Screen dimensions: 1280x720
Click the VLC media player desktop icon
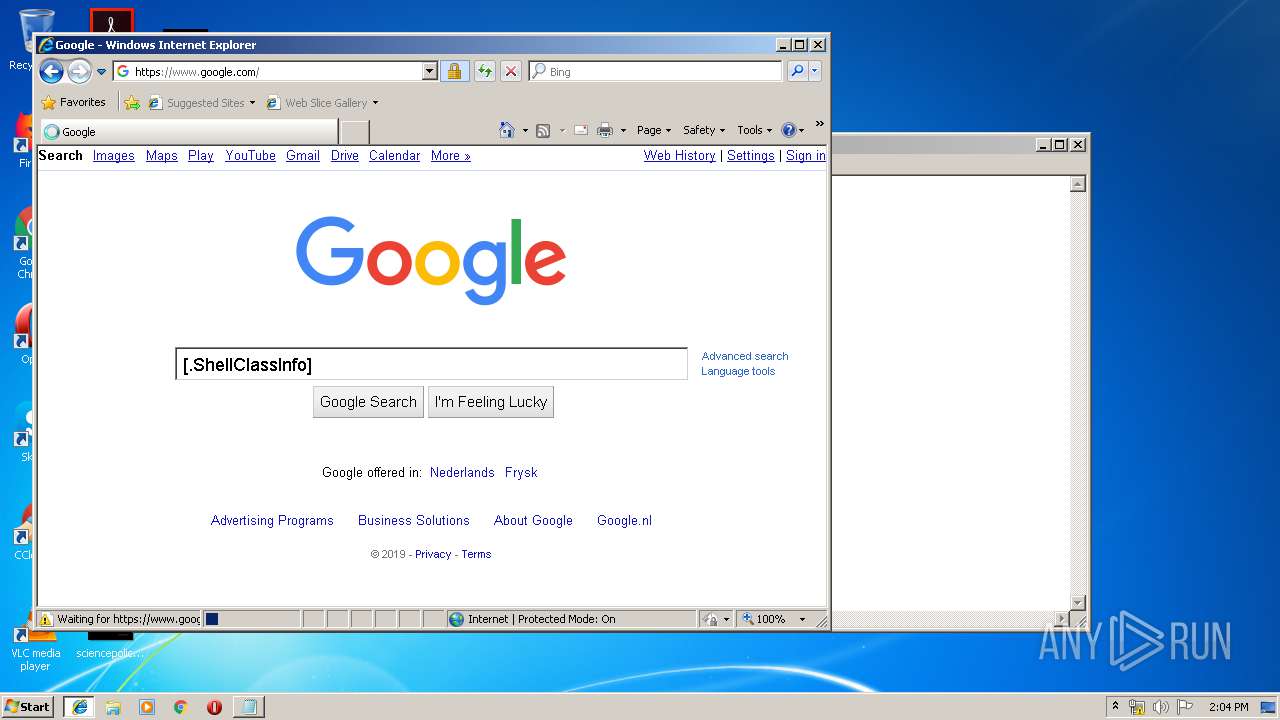[34, 646]
